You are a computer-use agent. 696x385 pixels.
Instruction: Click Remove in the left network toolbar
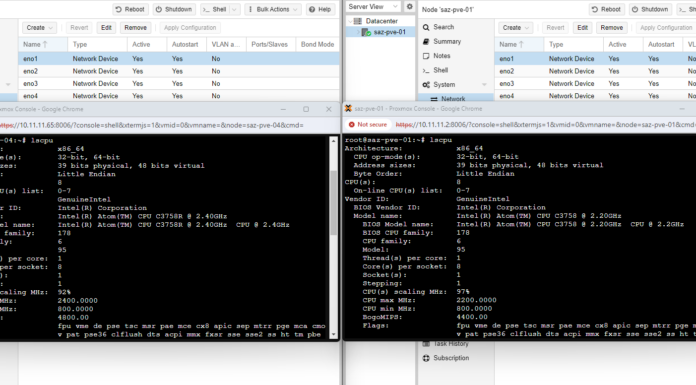tap(135, 28)
